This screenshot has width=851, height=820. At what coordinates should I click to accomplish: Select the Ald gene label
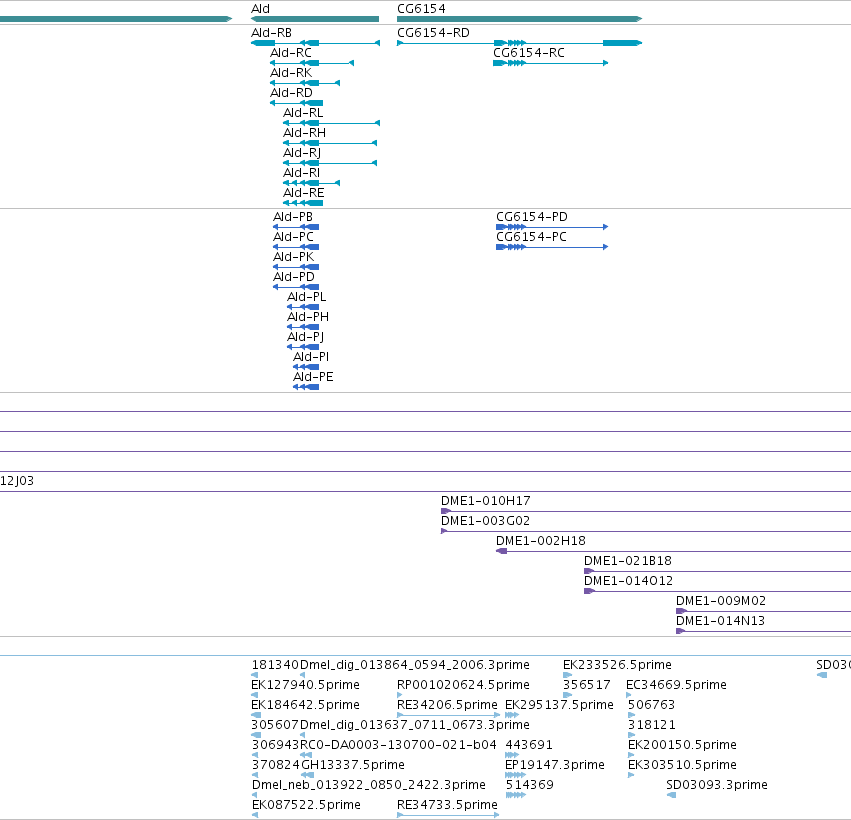(x=261, y=9)
